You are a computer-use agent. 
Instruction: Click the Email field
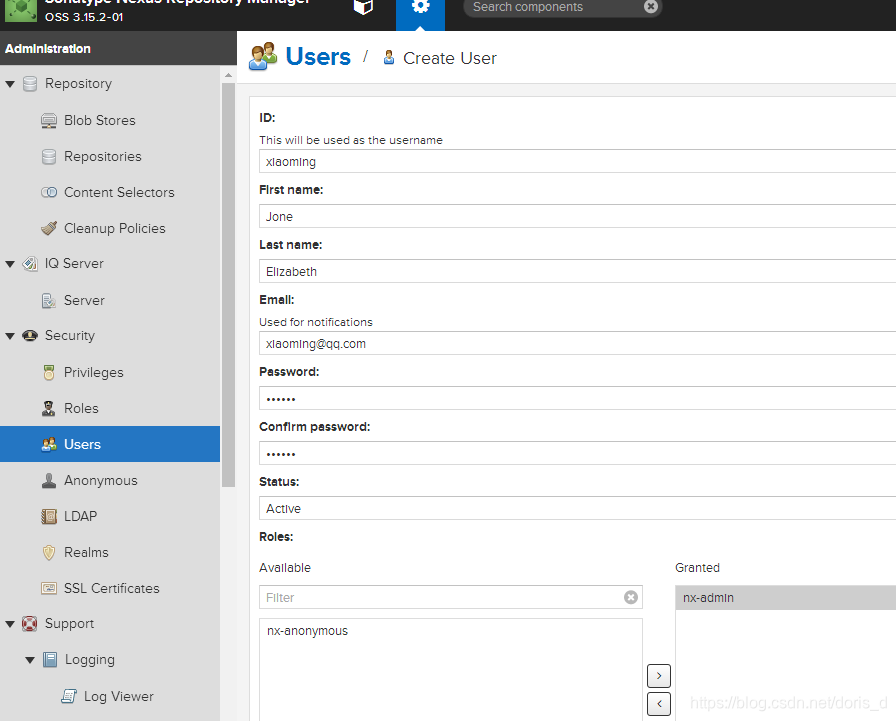pos(577,343)
